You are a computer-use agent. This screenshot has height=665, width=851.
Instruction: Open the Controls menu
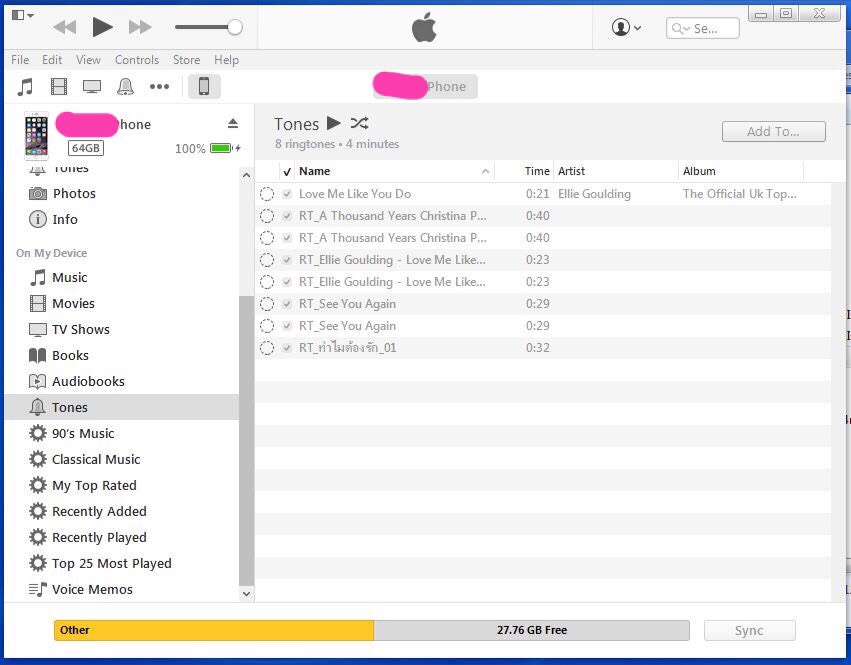[x=137, y=60]
